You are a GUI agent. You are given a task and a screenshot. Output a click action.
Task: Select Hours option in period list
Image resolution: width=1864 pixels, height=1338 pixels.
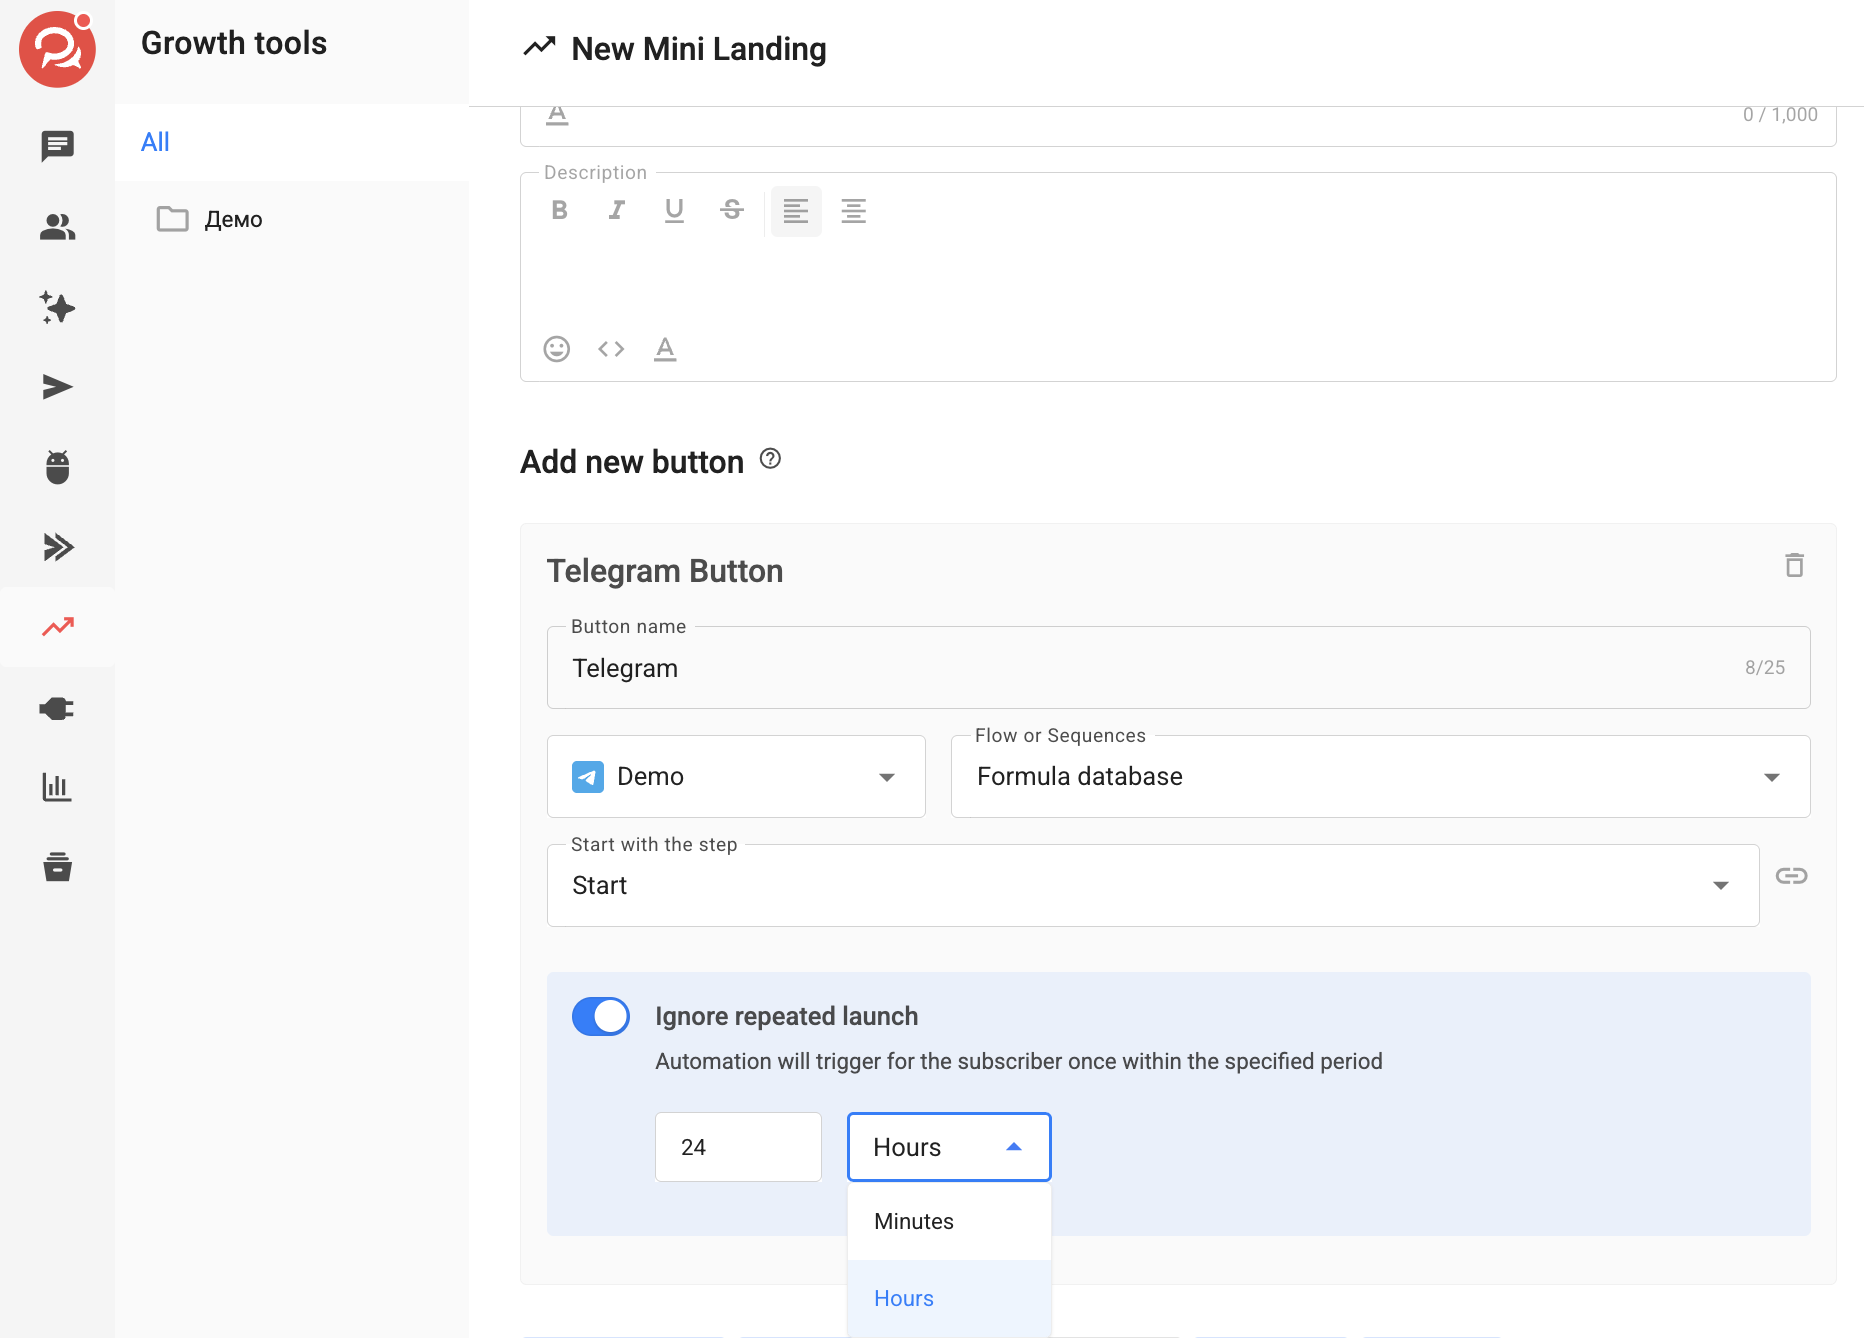click(949, 1298)
